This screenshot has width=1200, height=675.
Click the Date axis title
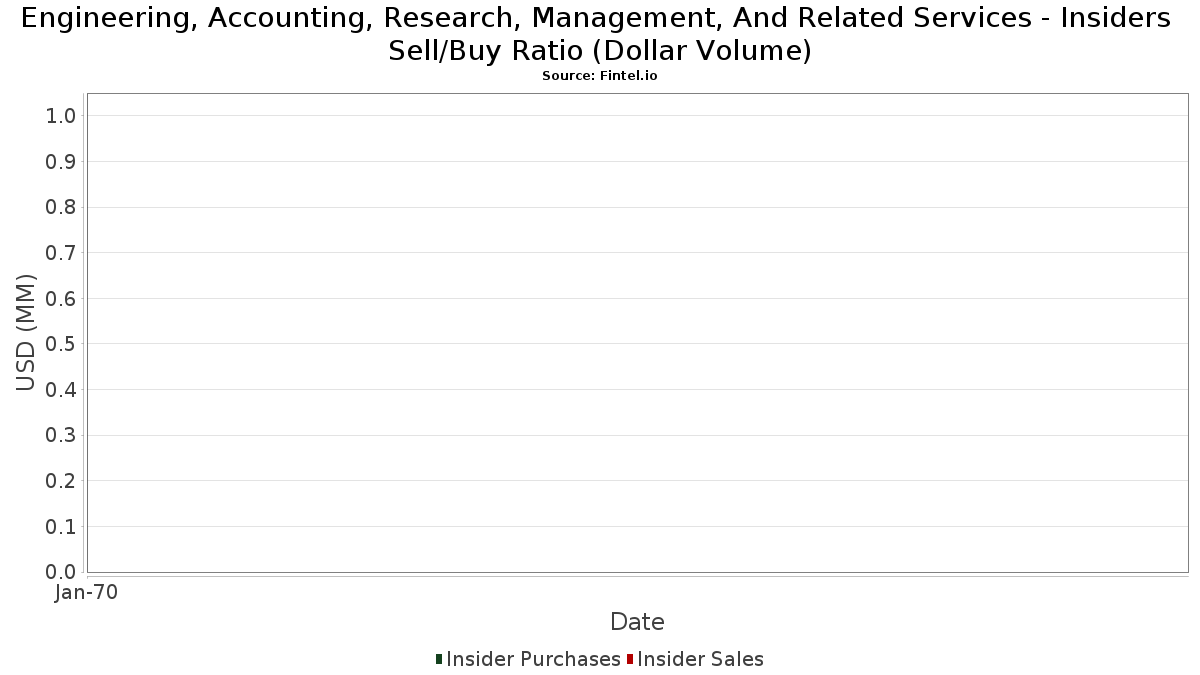click(x=637, y=622)
